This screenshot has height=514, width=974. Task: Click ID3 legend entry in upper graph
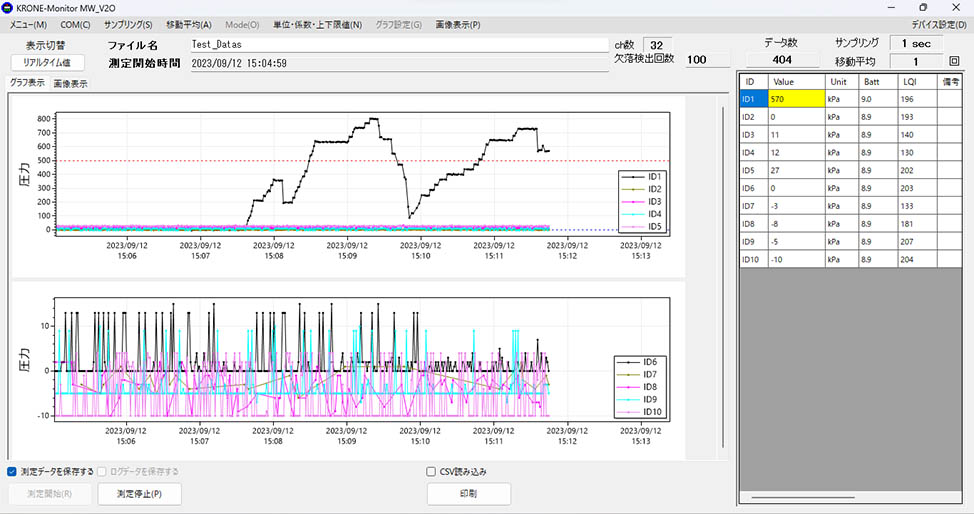642,201
